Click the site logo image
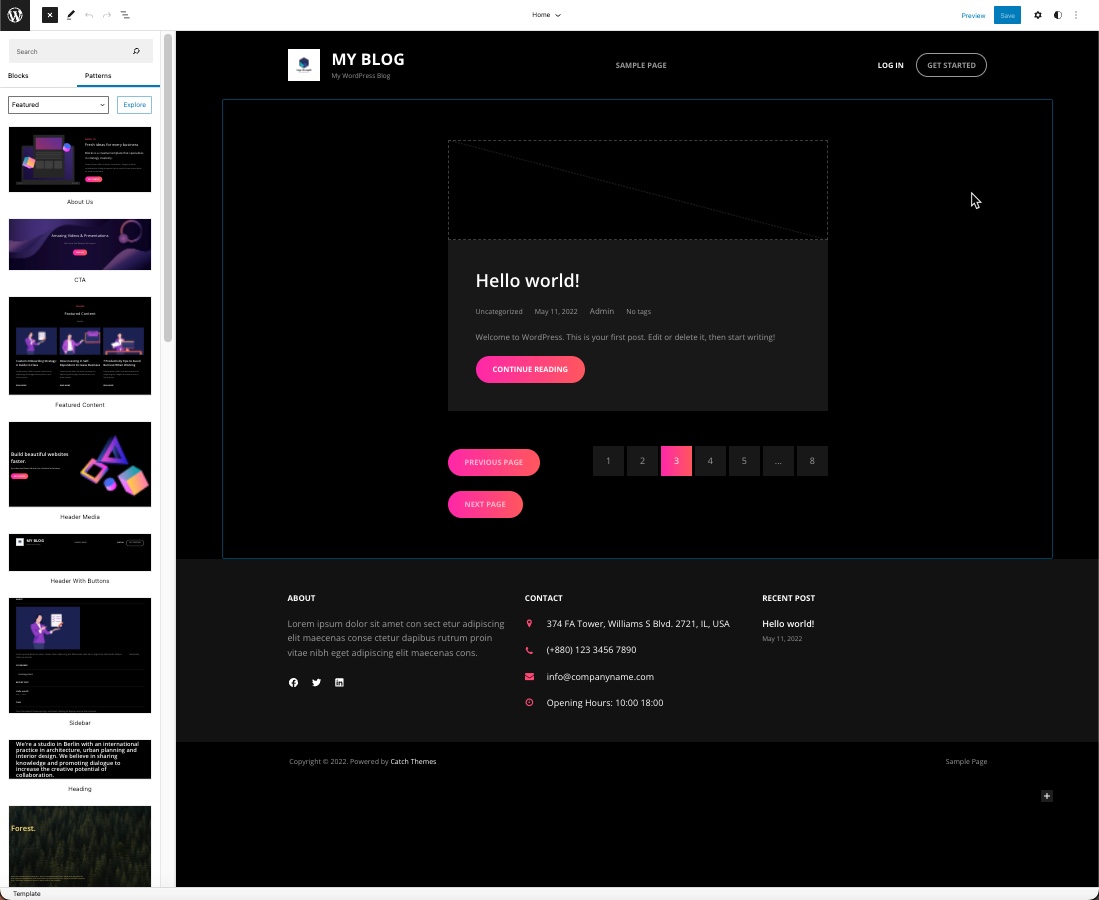The height and width of the screenshot is (900, 1099). [x=303, y=64]
